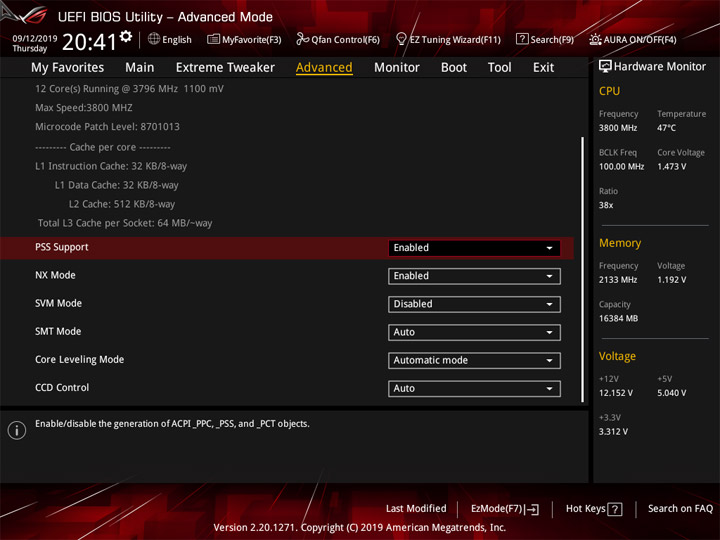Click the L2 Cache: 512 KB line
Viewport: 720px width, 540px height.
tap(122, 204)
